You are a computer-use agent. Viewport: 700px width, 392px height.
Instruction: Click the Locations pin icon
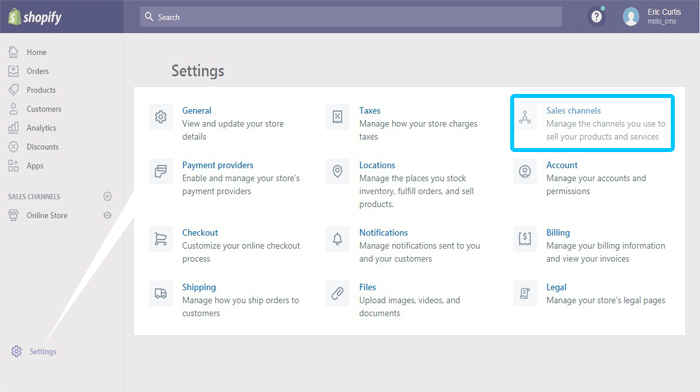(338, 171)
